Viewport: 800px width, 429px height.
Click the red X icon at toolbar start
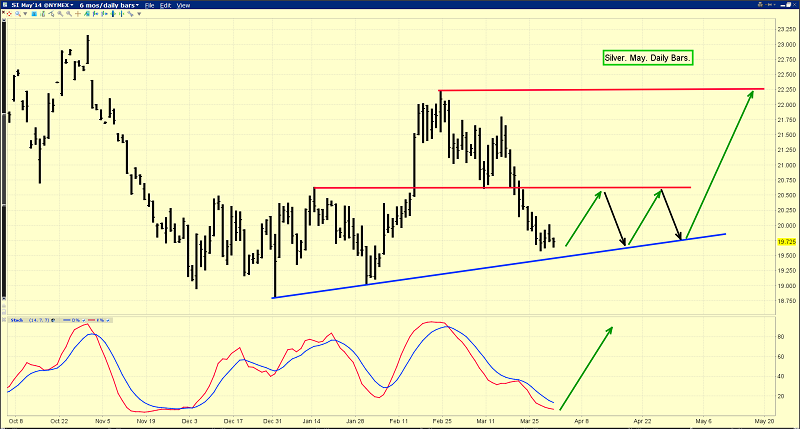3,13
